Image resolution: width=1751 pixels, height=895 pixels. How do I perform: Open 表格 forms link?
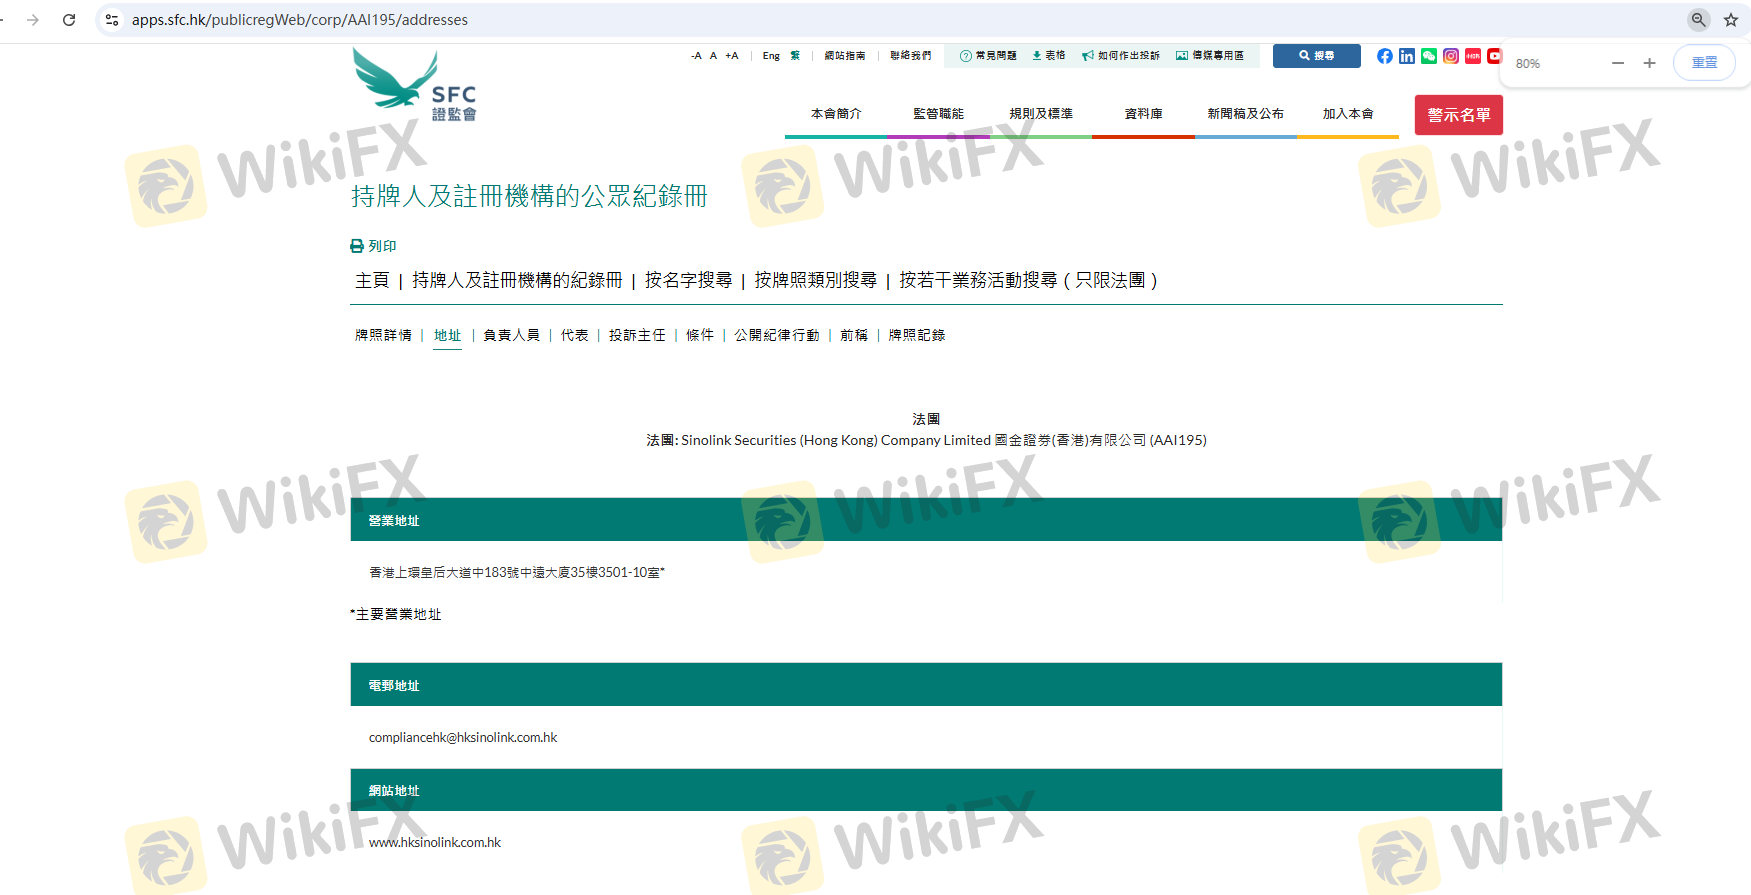tap(1049, 56)
